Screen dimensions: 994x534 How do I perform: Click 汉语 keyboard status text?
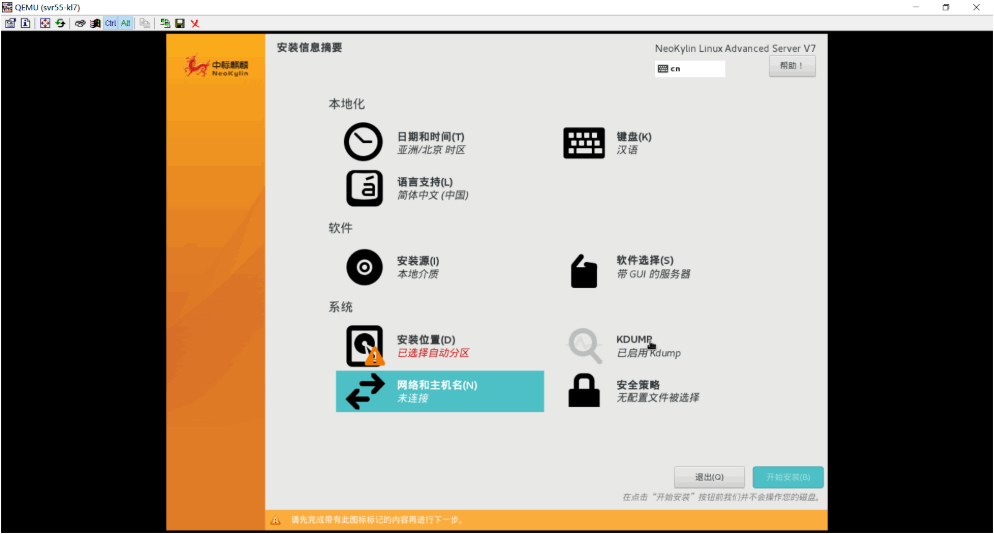pos(627,150)
